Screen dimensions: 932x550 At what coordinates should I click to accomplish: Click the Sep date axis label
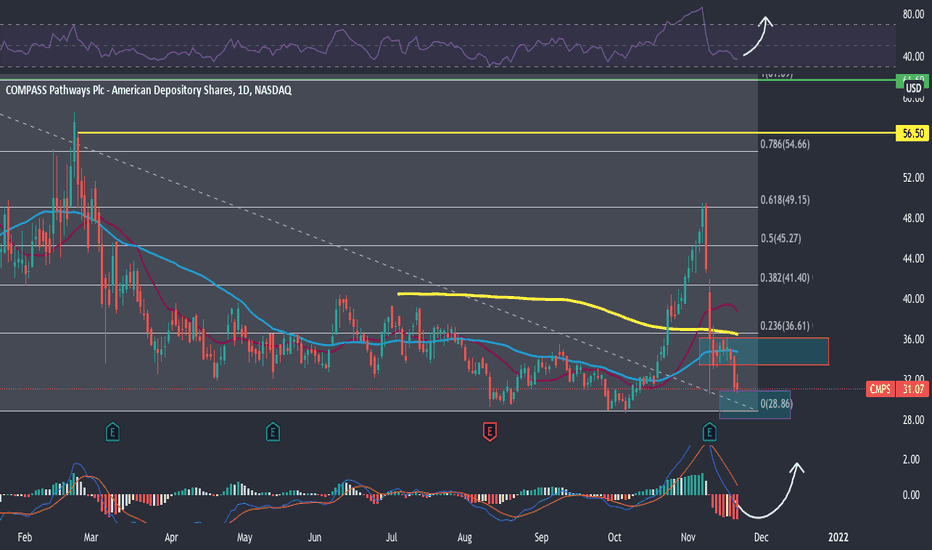click(541, 538)
